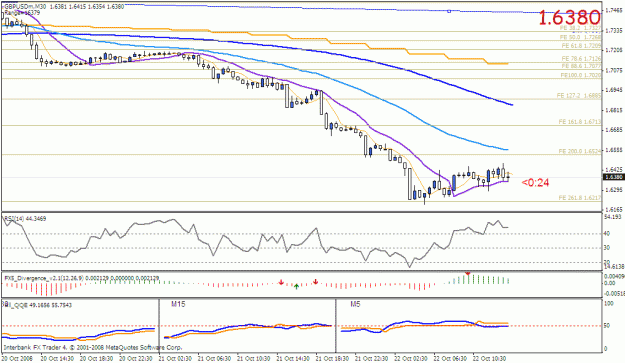Click the large red 1.6380 price display
The width and height of the screenshot is (625, 363).
point(569,18)
